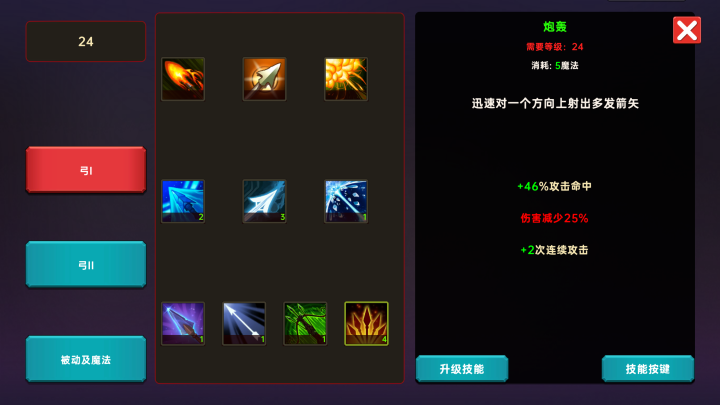Close the skill detail panel

687,30
